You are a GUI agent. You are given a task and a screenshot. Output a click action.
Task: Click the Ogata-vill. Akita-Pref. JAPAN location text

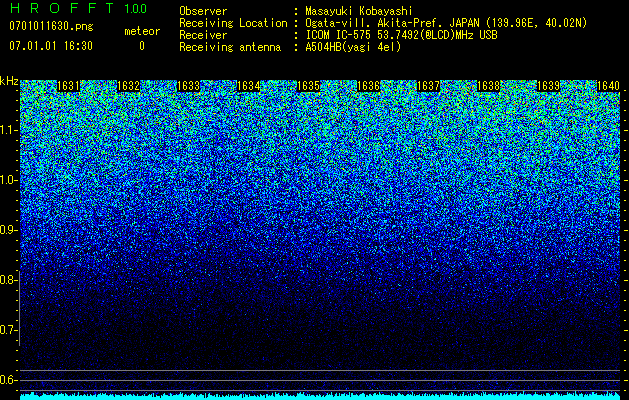point(446,23)
